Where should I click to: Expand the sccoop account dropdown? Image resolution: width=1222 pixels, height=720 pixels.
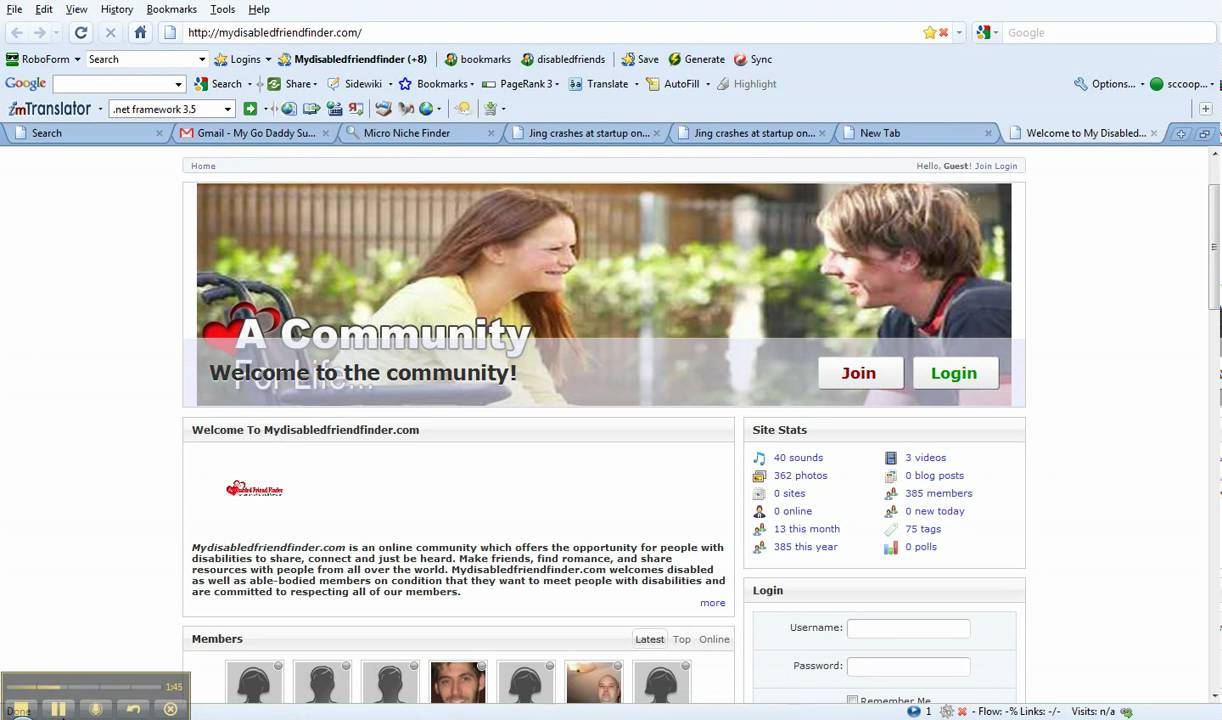click(x=1214, y=84)
